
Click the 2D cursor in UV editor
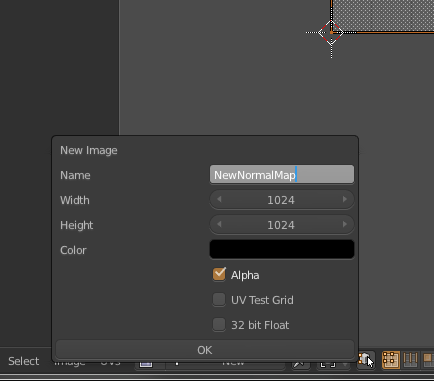(x=331, y=32)
